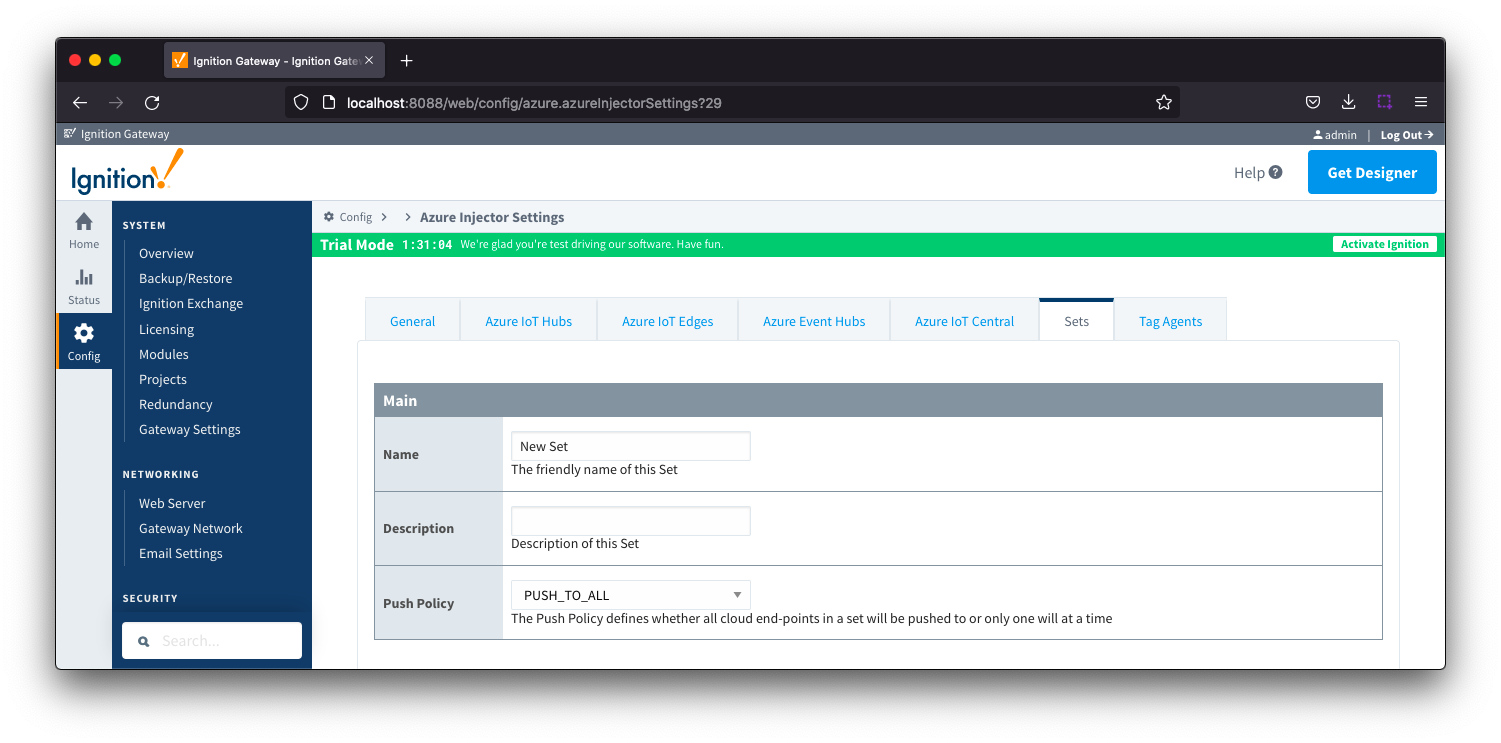This screenshot has height=743, width=1501.
Task: Open the Status section icon
Action: pos(84,278)
